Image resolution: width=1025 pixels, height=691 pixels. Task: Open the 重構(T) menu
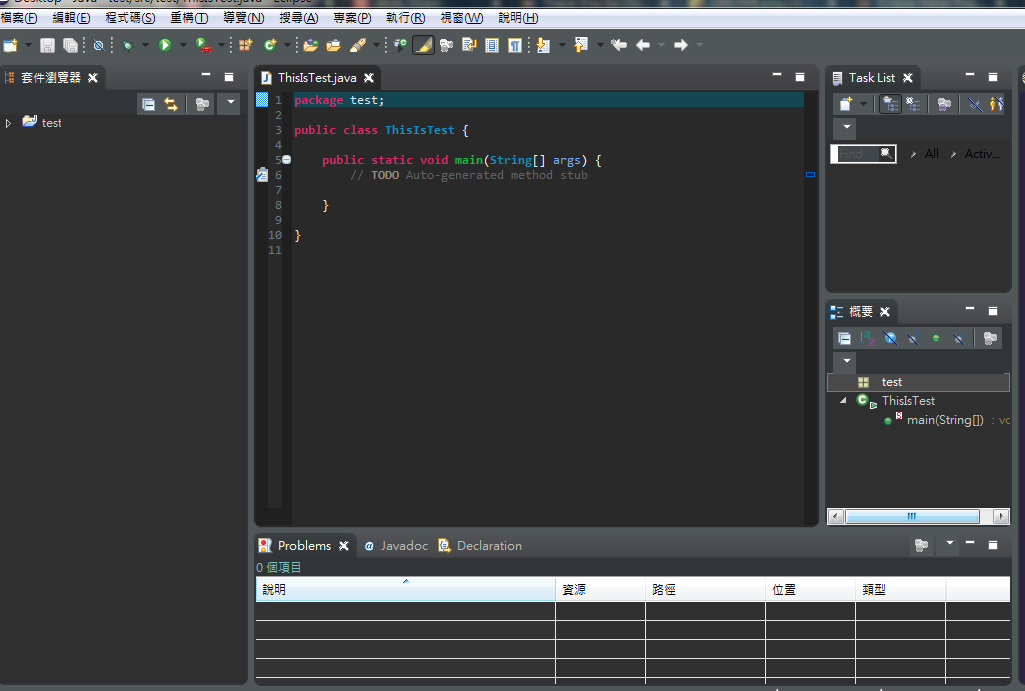pyautogui.click(x=190, y=18)
